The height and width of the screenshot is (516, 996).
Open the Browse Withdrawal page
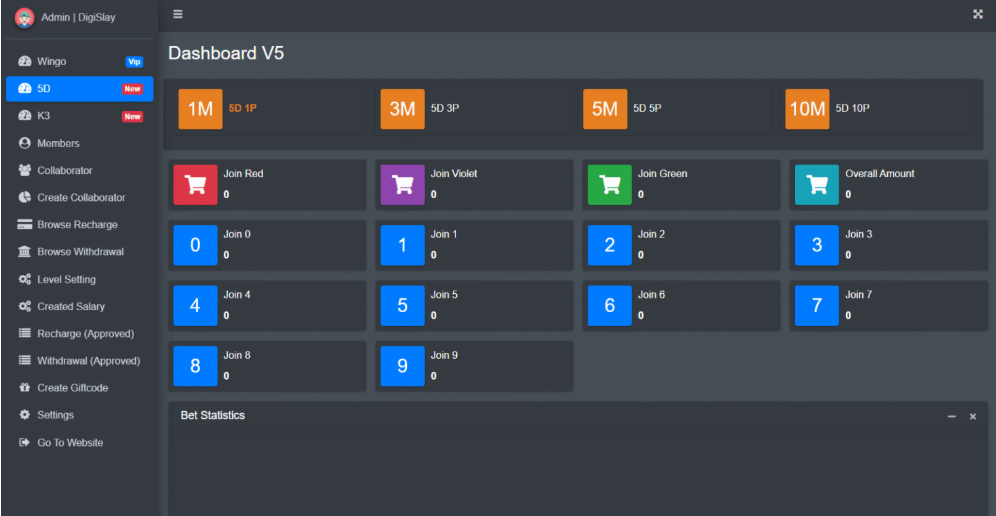coord(79,252)
